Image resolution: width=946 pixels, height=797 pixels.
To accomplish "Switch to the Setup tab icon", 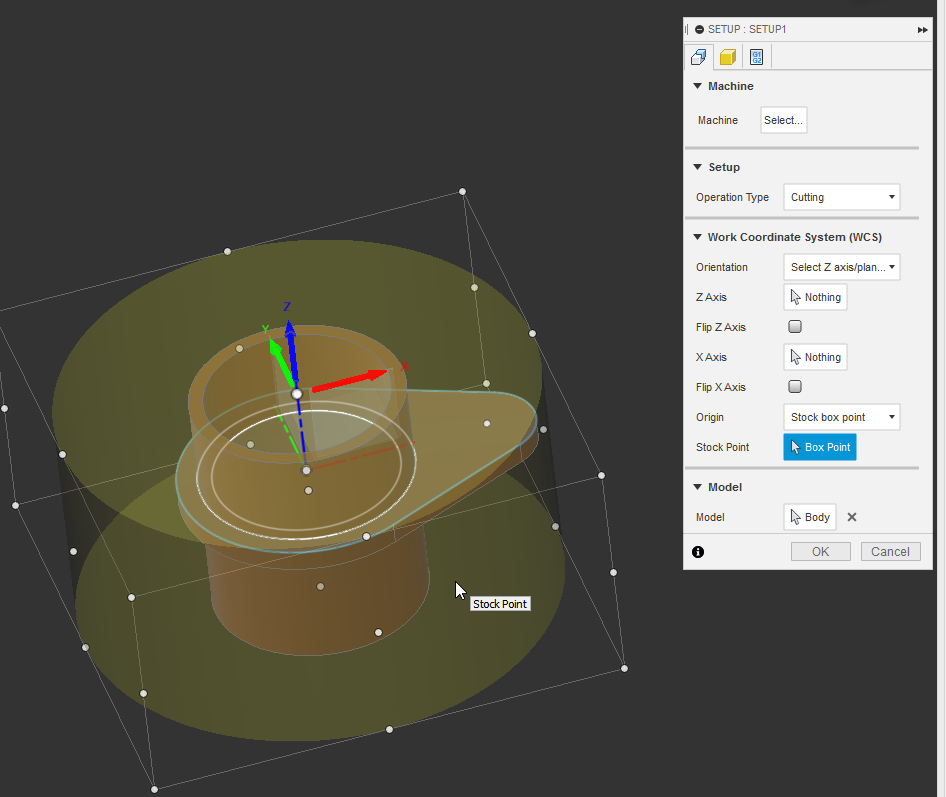I will point(697,57).
